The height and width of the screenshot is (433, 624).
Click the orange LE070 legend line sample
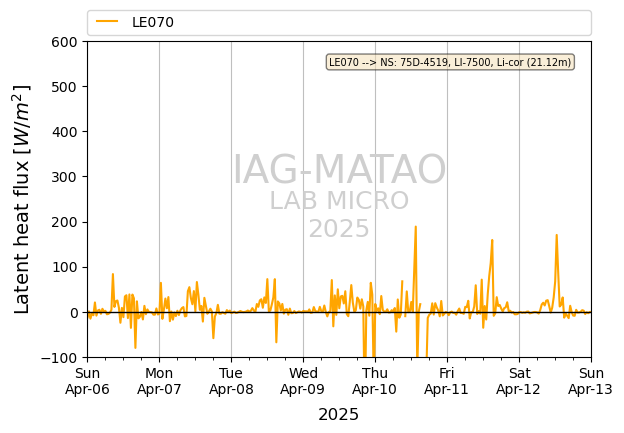[x=107, y=21]
